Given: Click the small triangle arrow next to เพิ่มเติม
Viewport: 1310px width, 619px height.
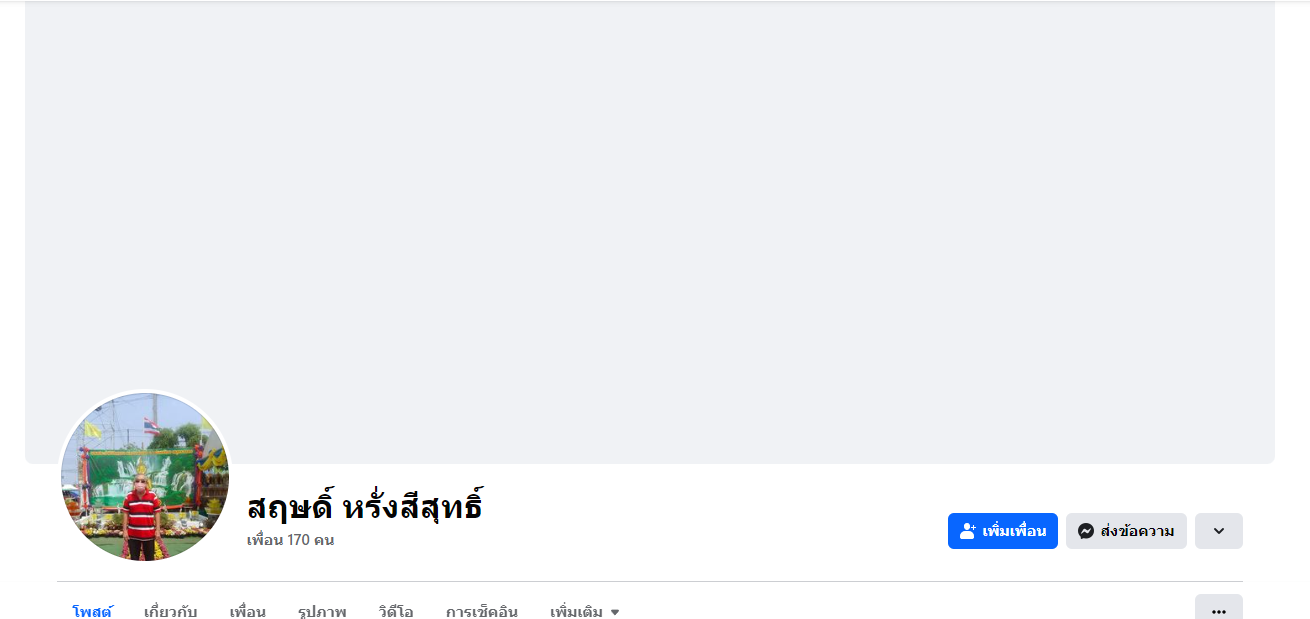Looking at the screenshot, I should coord(615,611).
